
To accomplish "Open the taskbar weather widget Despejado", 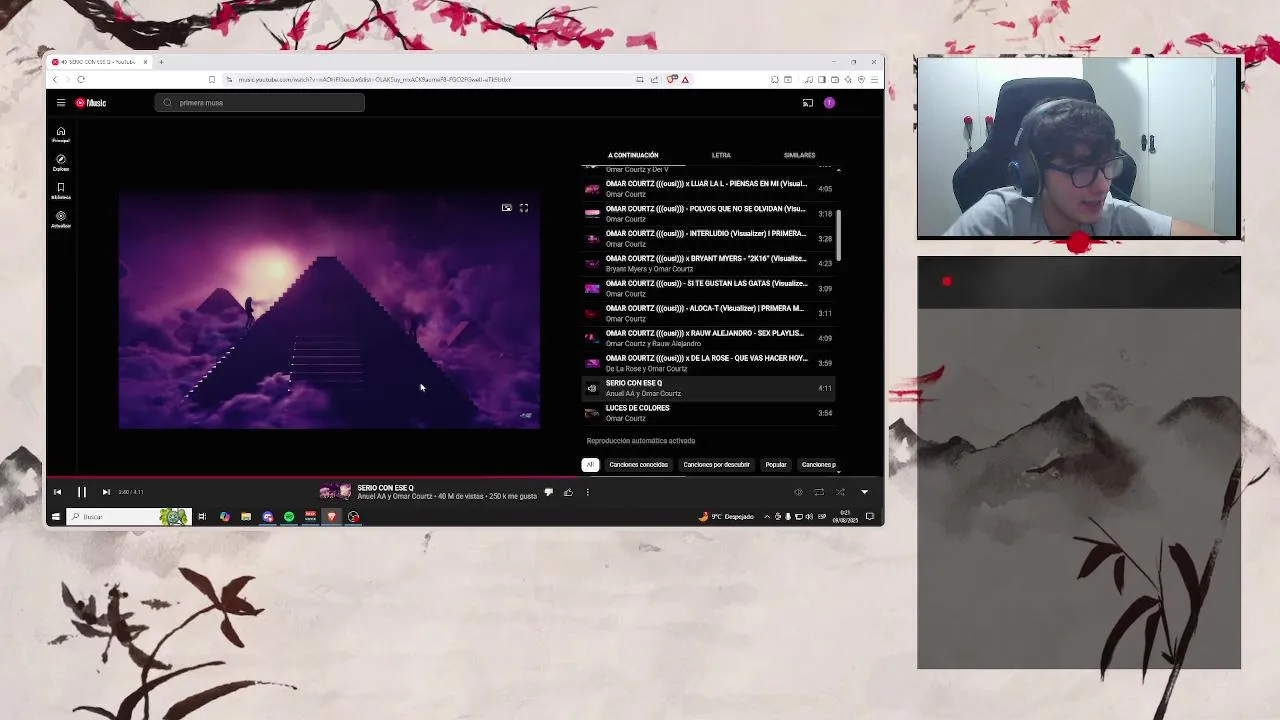I will (x=727, y=517).
